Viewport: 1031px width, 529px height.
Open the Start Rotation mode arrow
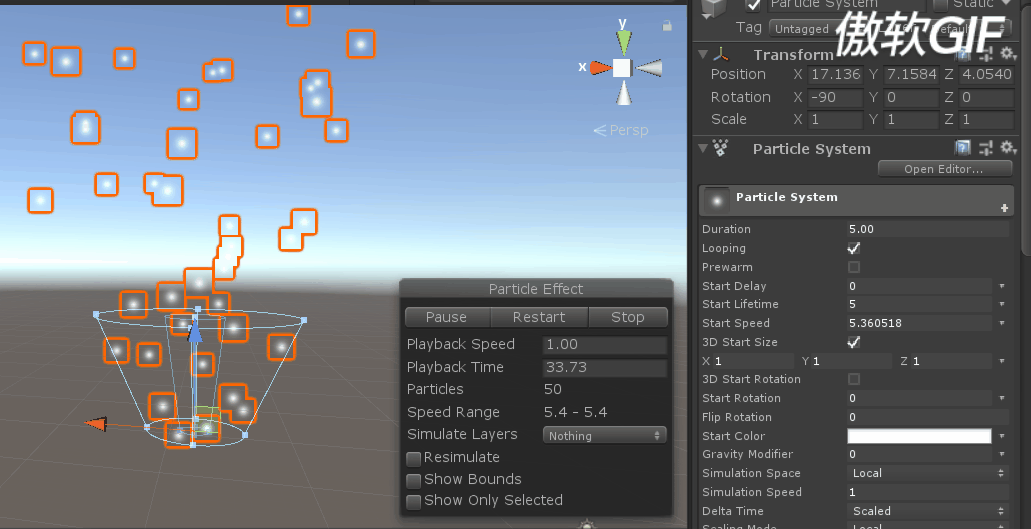click(x=1002, y=398)
